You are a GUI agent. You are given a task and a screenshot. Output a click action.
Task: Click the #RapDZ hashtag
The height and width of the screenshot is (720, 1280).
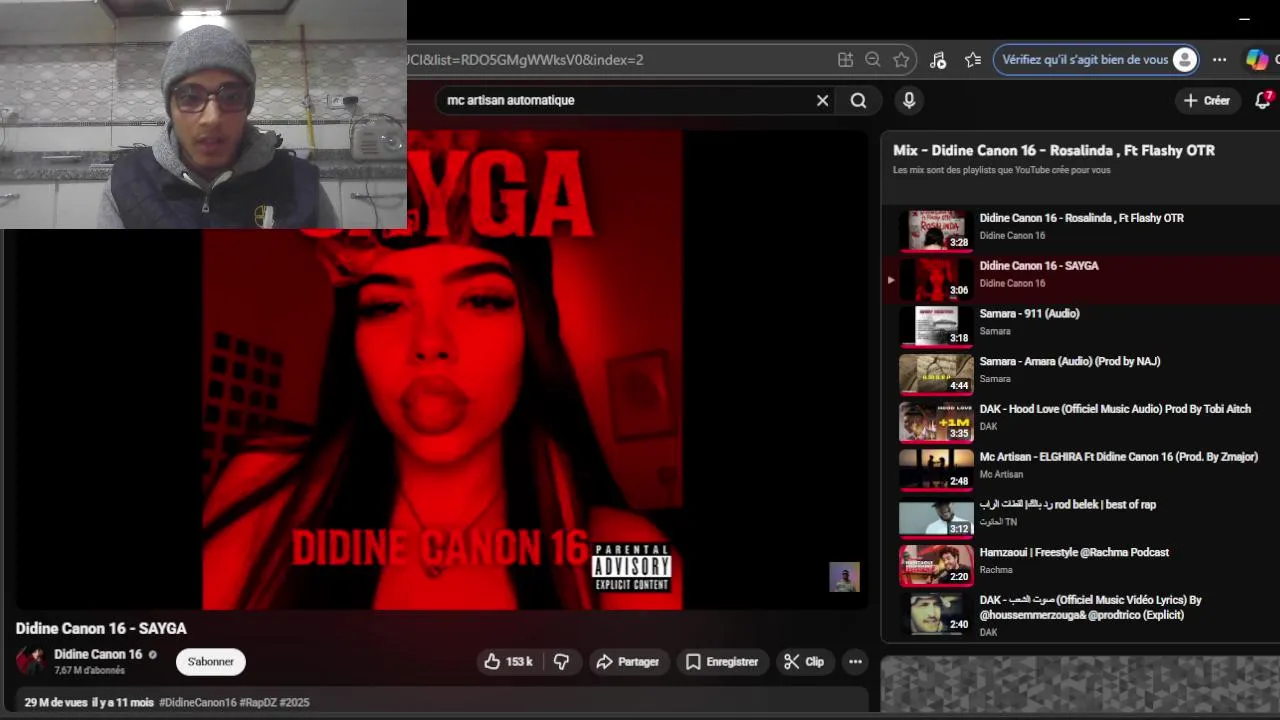(x=258, y=703)
